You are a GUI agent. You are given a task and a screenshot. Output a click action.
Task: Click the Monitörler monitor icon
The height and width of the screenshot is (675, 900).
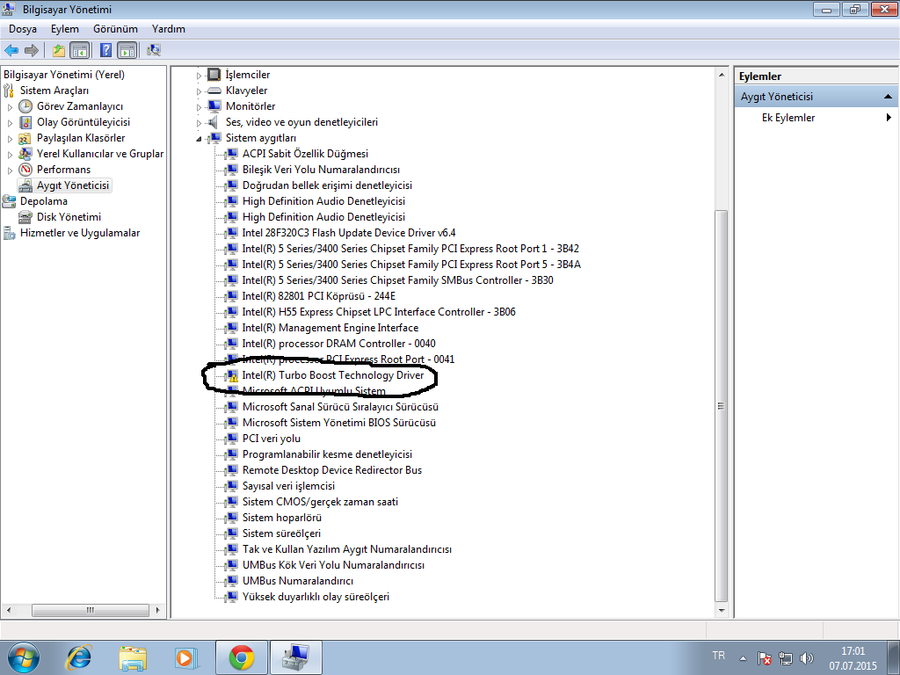pos(214,106)
